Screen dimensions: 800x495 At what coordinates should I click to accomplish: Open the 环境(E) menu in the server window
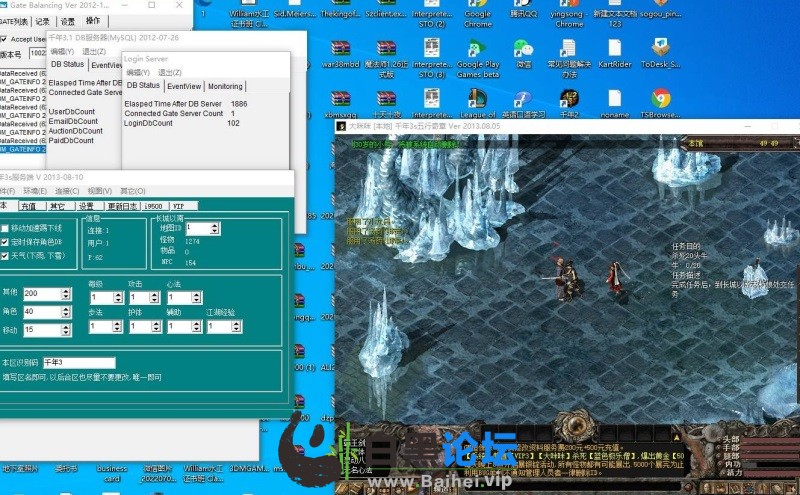click(x=35, y=191)
